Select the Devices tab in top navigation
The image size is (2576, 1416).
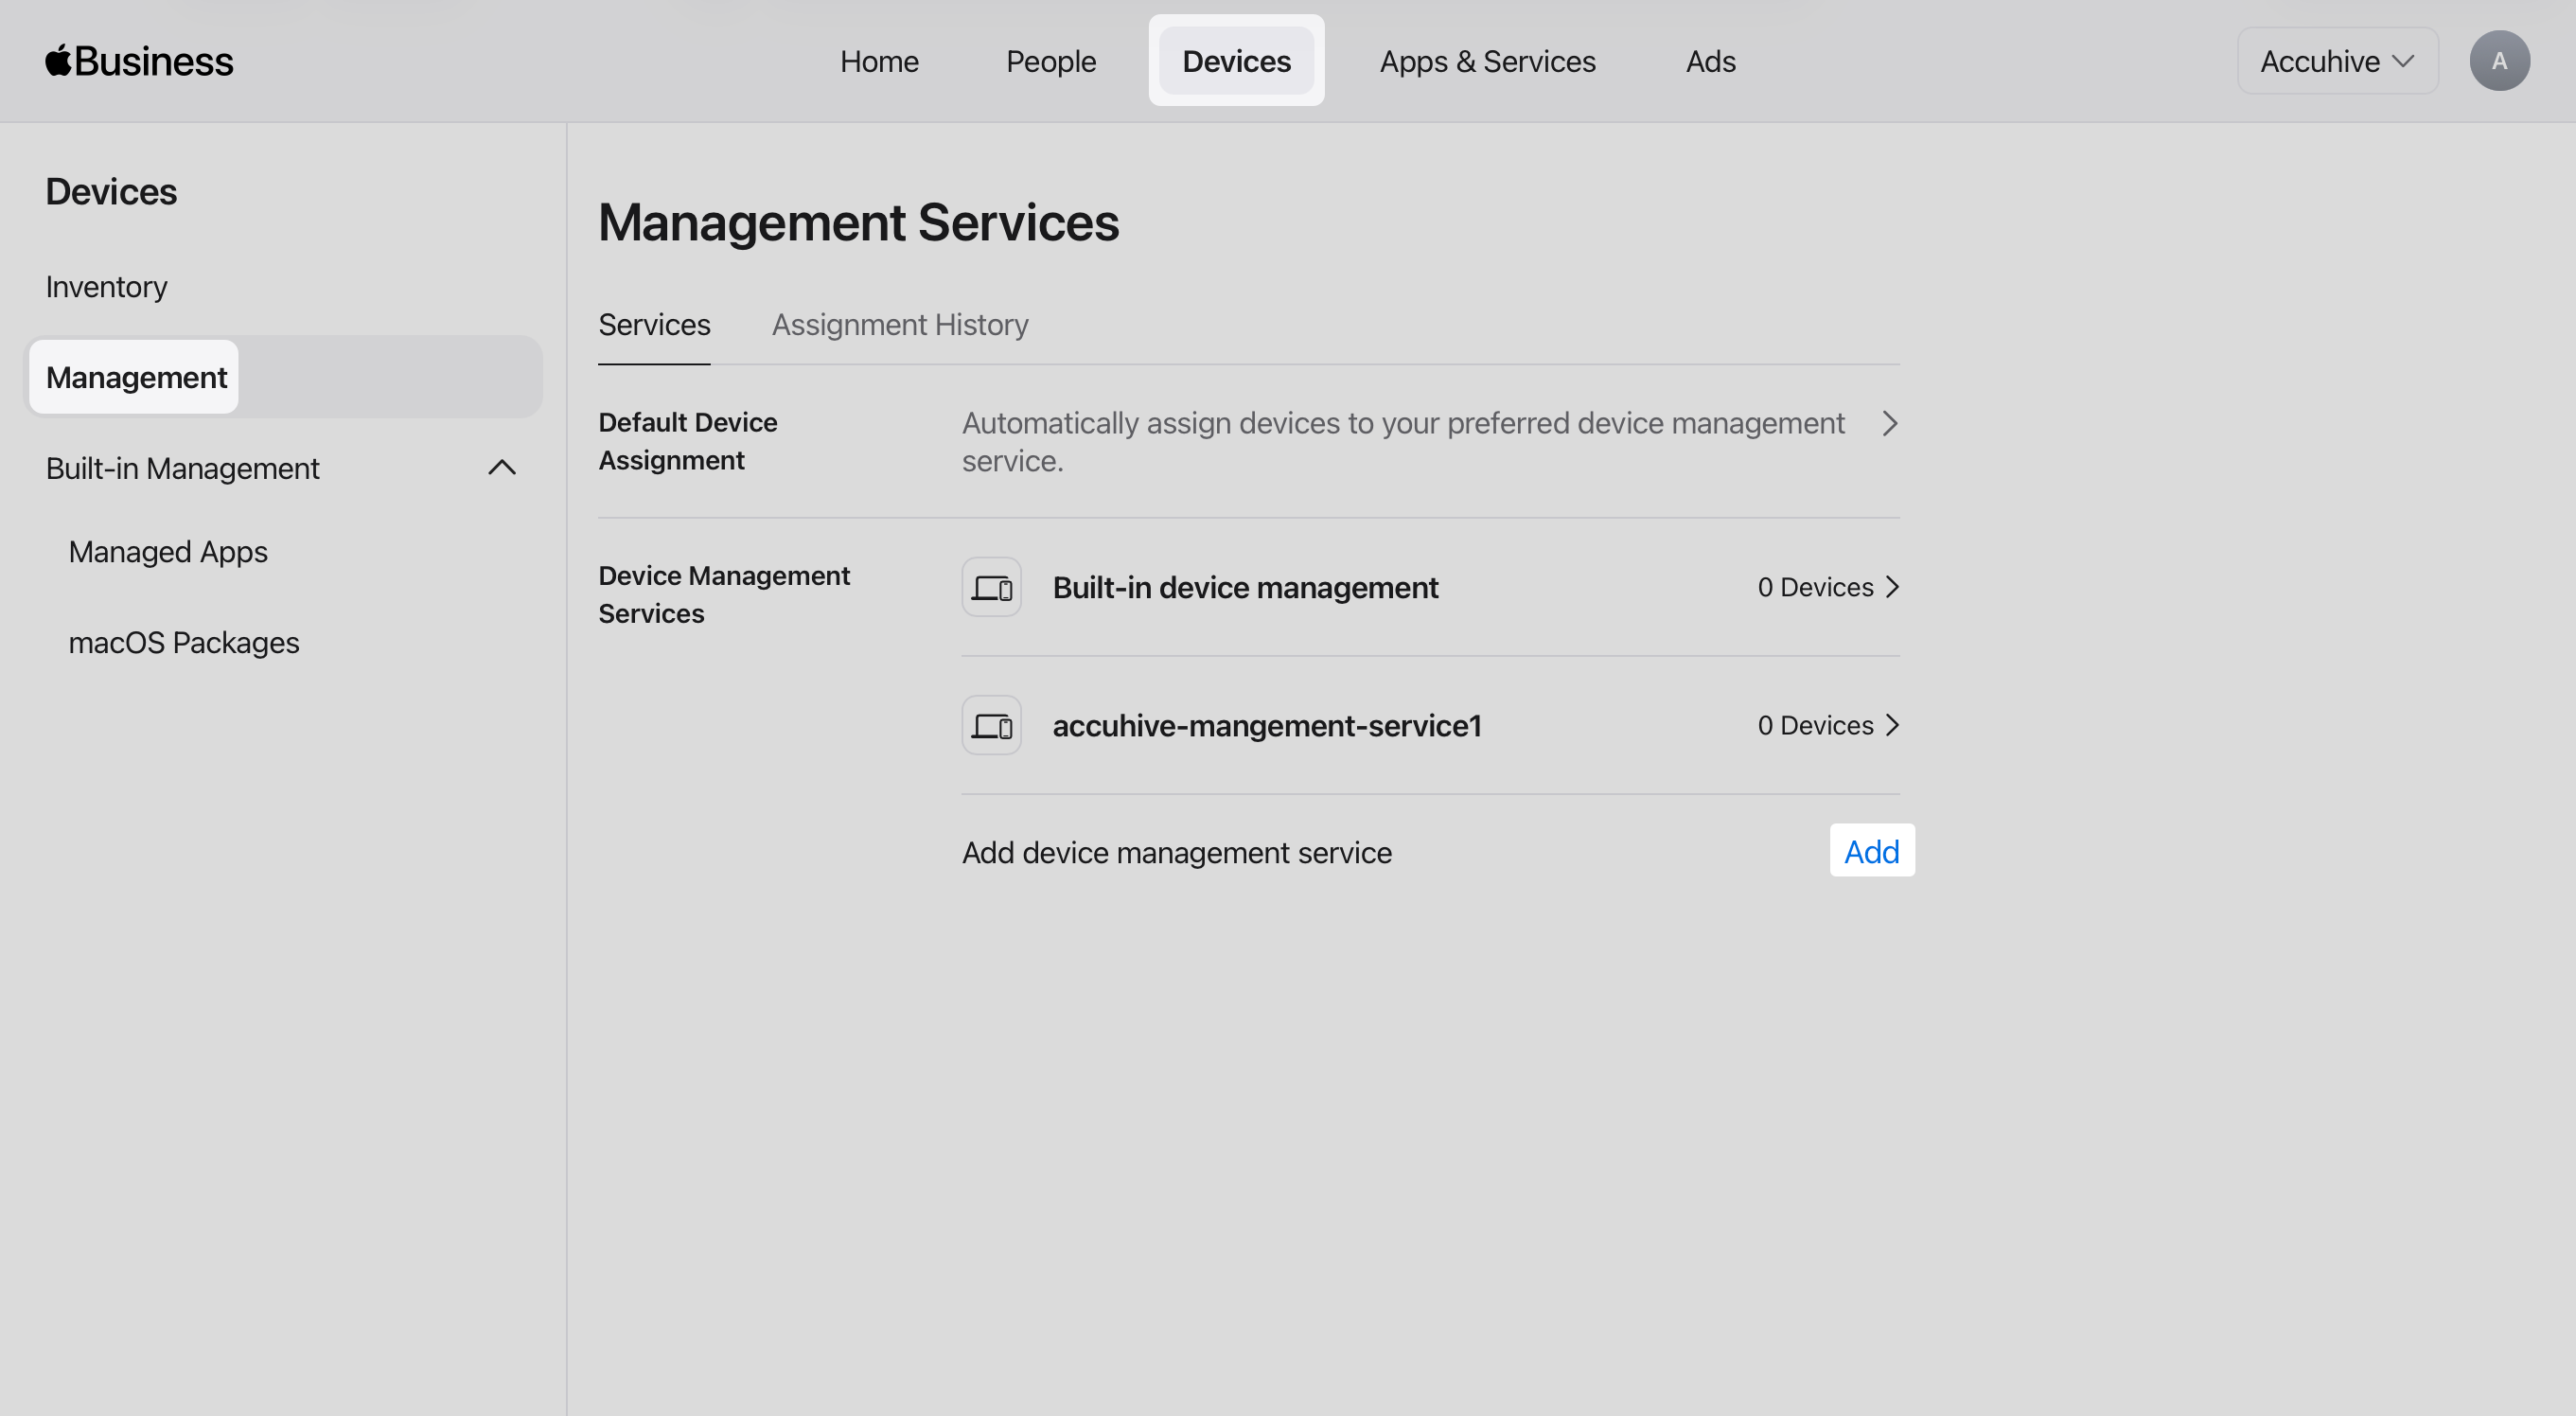pos(1236,61)
